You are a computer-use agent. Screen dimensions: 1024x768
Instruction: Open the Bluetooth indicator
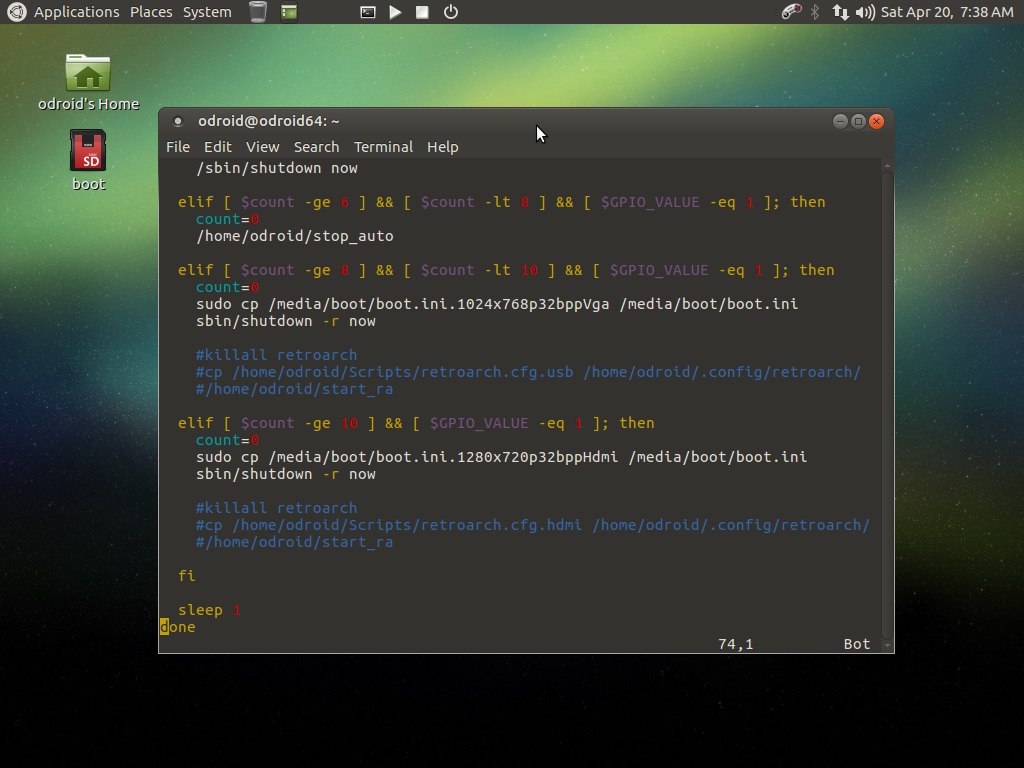(x=815, y=12)
